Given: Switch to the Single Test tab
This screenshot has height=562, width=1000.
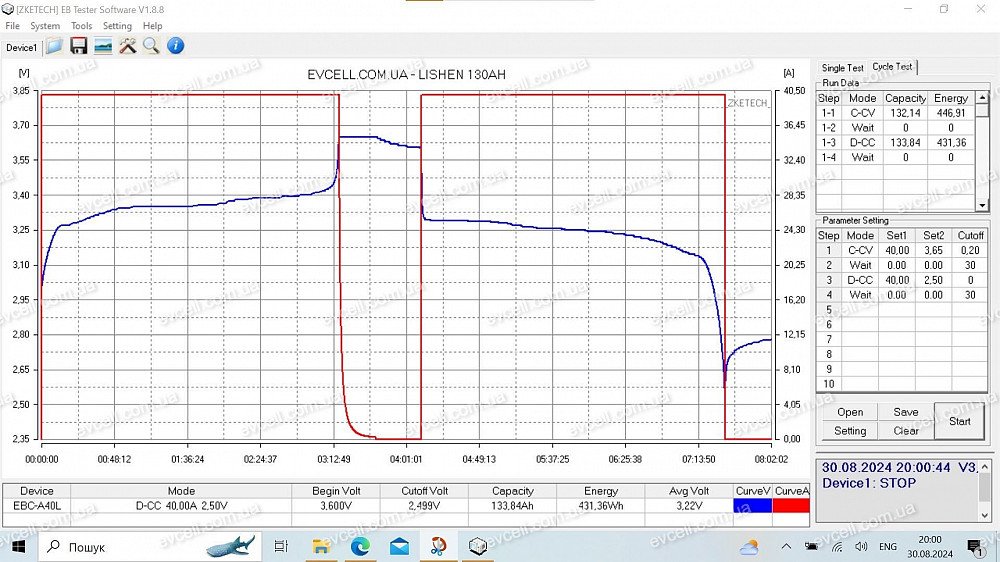Looking at the screenshot, I should 842,68.
